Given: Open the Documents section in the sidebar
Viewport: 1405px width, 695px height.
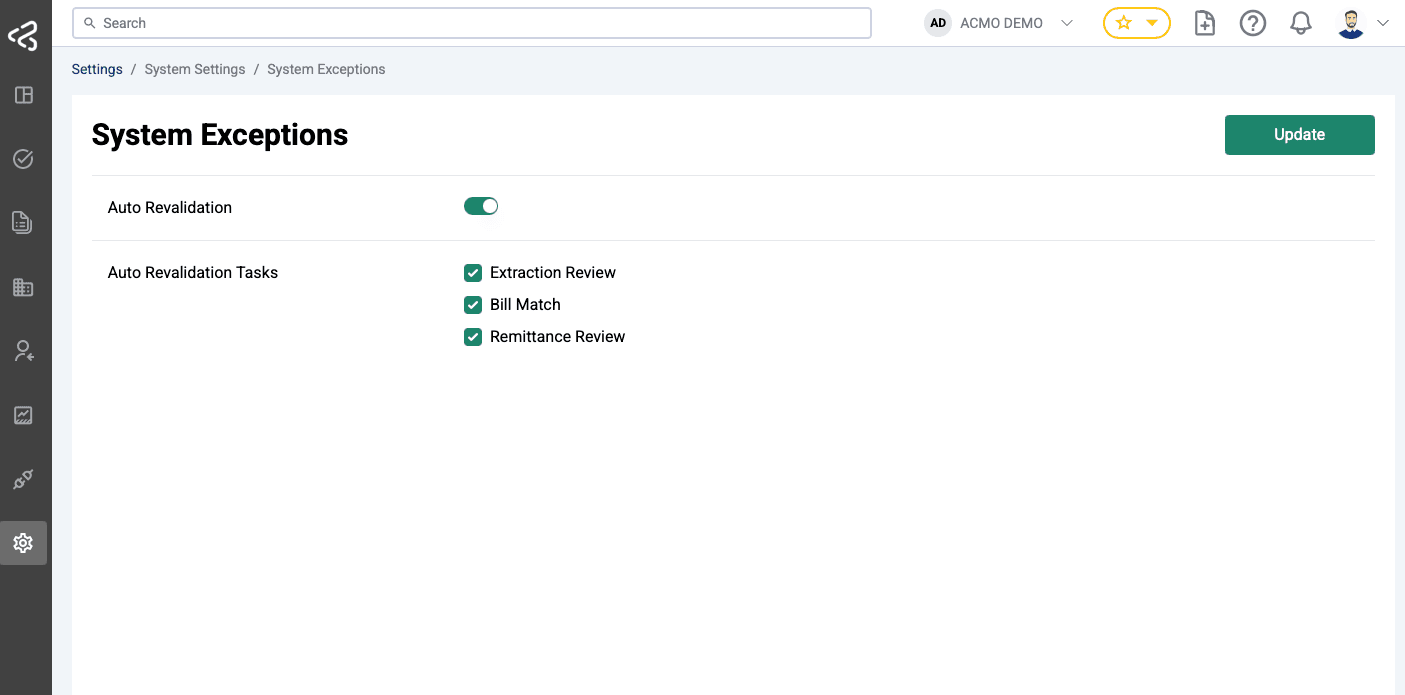Looking at the screenshot, I should point(24,222).
